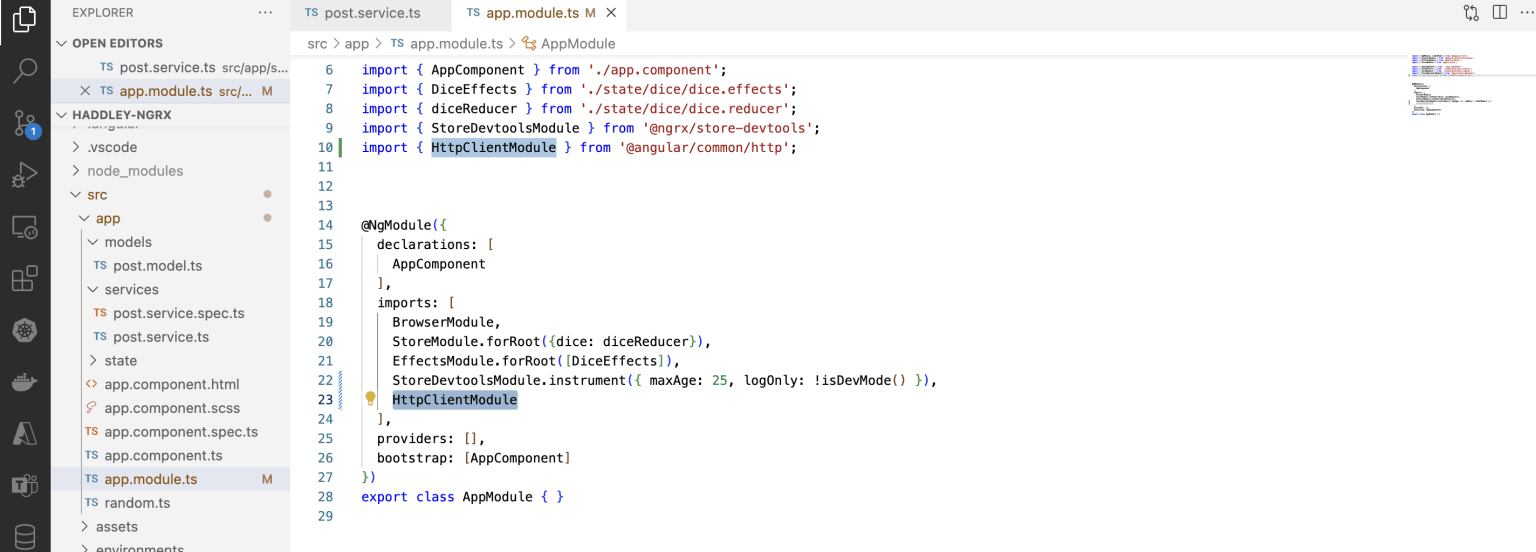The height and width of the screenshot is (552, 1536).
Task: Open Remote Explorer view
Action: pos(25,227)
